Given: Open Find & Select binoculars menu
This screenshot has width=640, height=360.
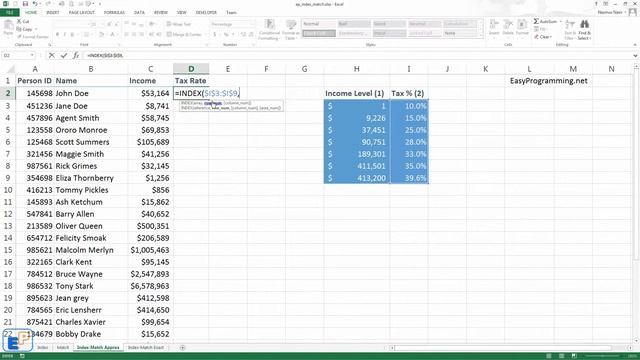Looking at the screenshot, I should (x=584, y=29).
